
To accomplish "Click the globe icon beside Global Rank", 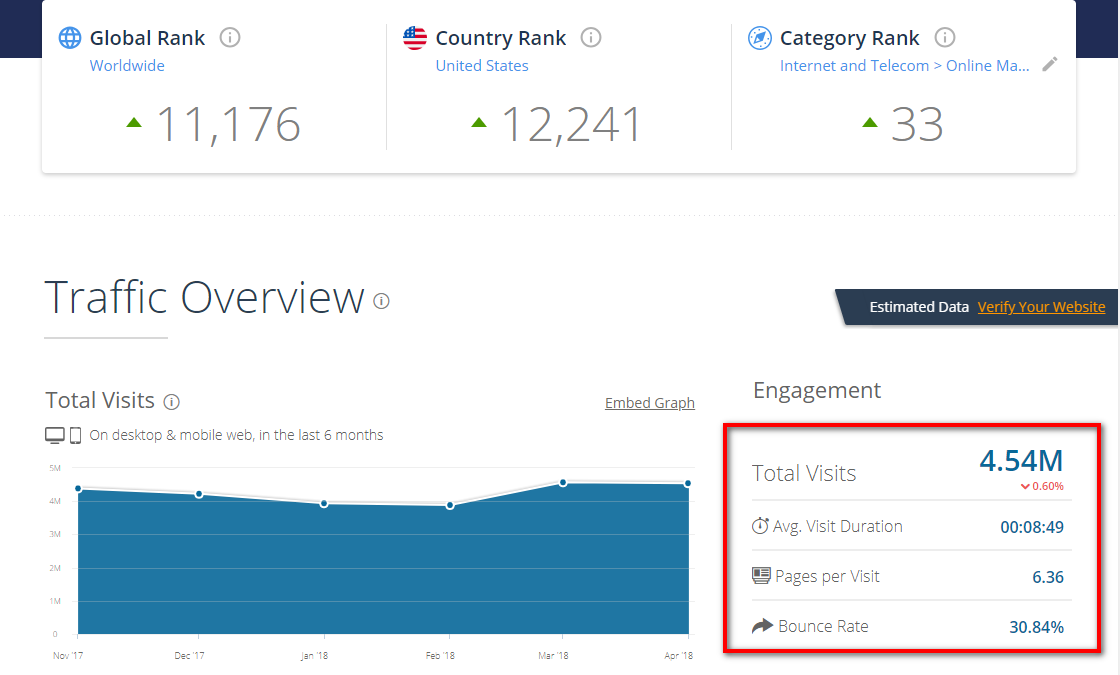I will (x=70, y=38).
